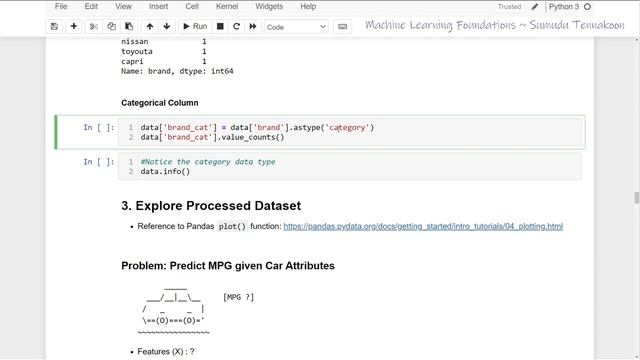
Task: Open the command palette keyboard icon
Action: click(342, 27)
